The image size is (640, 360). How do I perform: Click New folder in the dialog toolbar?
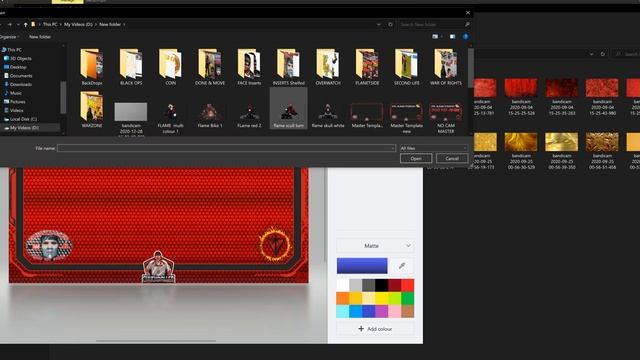(40, 37)
